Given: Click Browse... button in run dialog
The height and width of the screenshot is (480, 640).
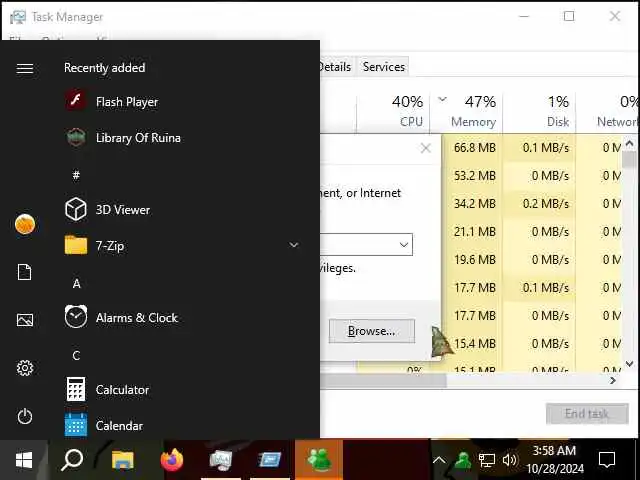Looking at the screenshot, I should click(372, 331).
